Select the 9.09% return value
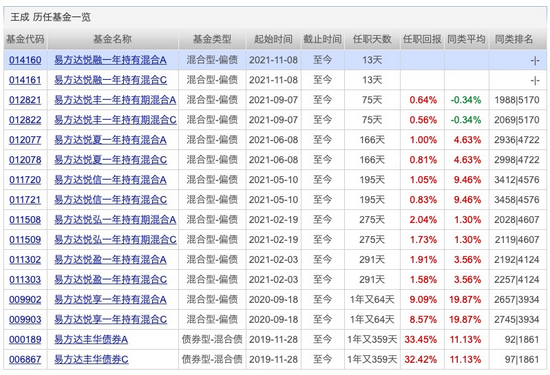550x375 pixels. click(x=423, y=300)
